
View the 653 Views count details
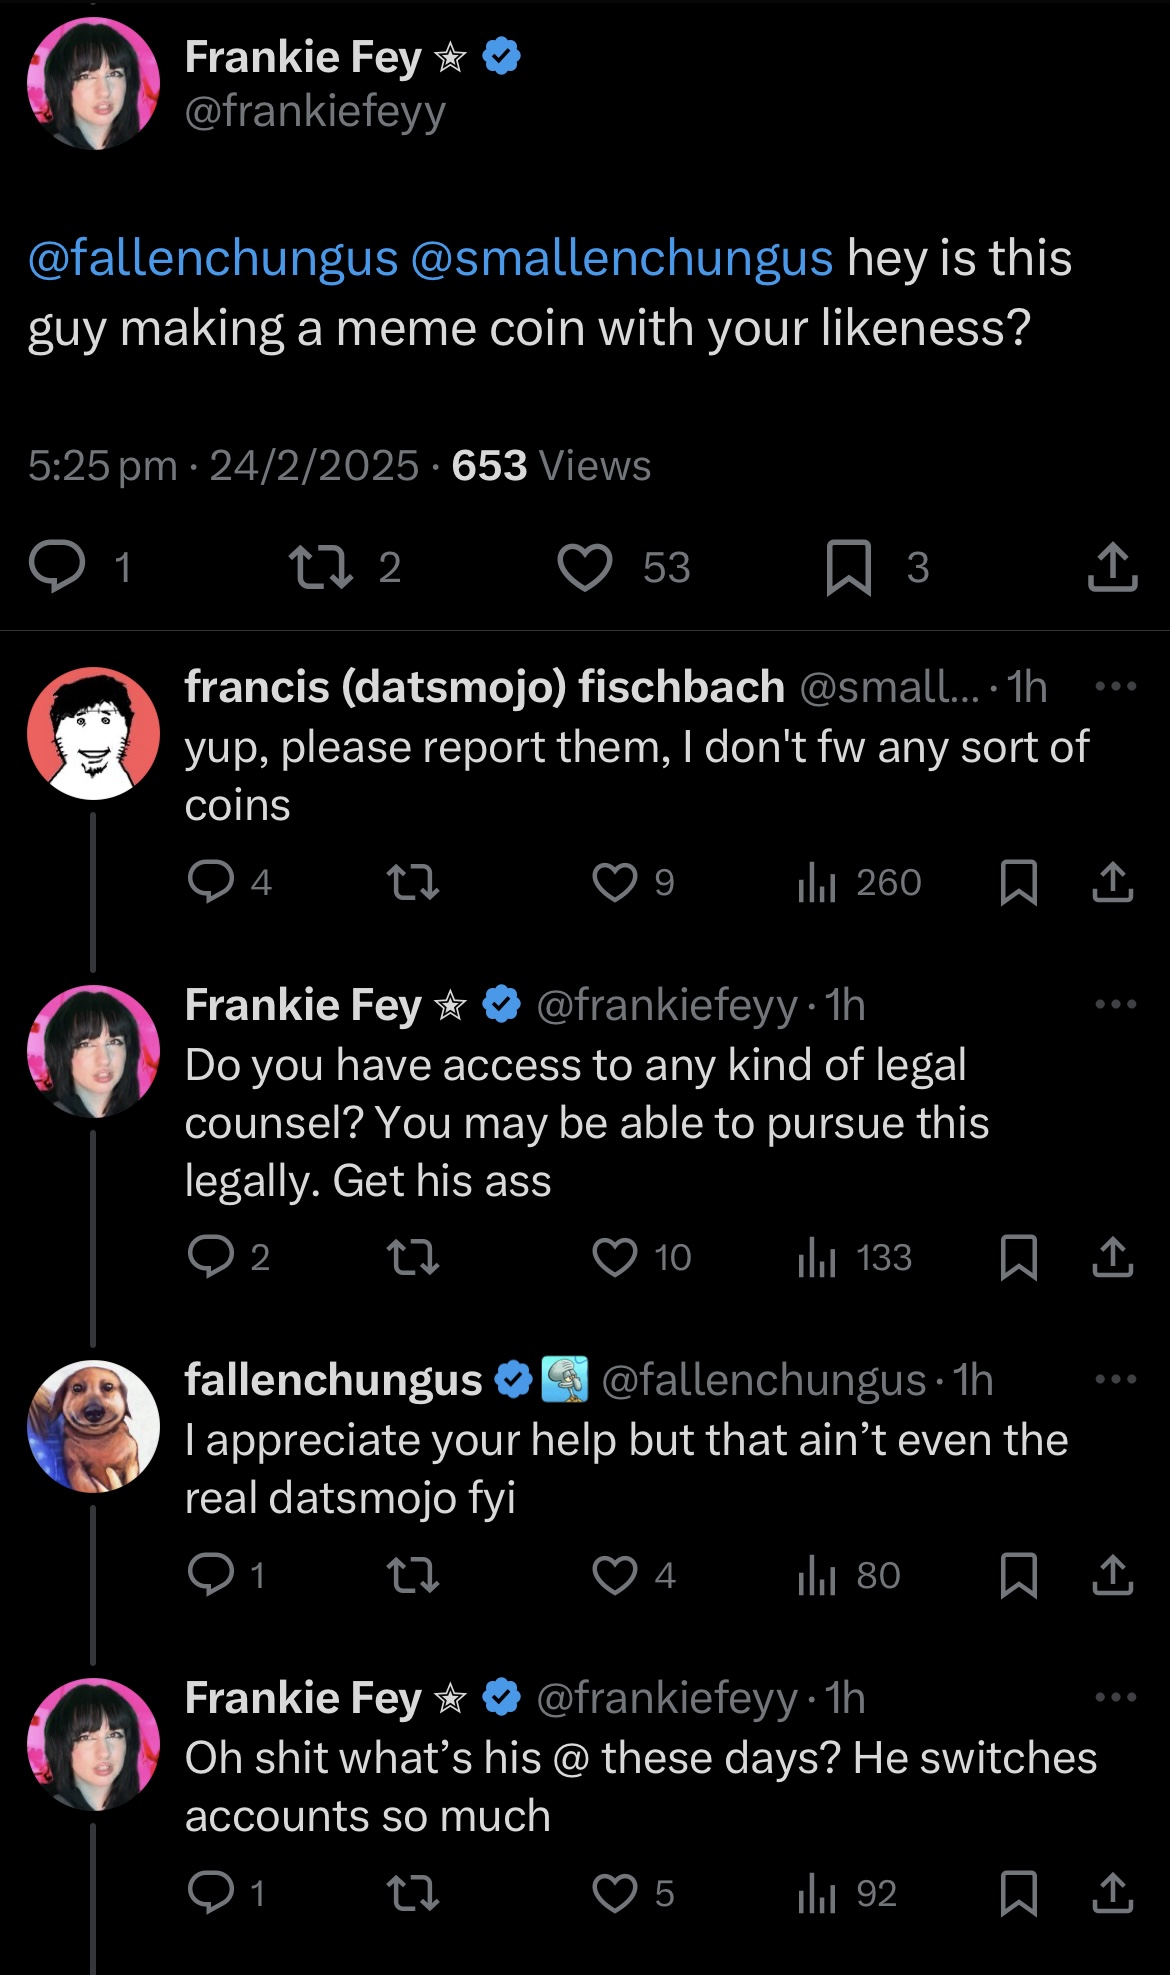point(551,466)
